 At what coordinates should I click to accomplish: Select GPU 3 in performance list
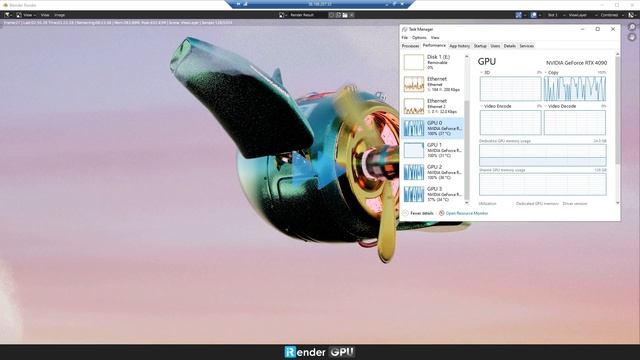[433, 194]
